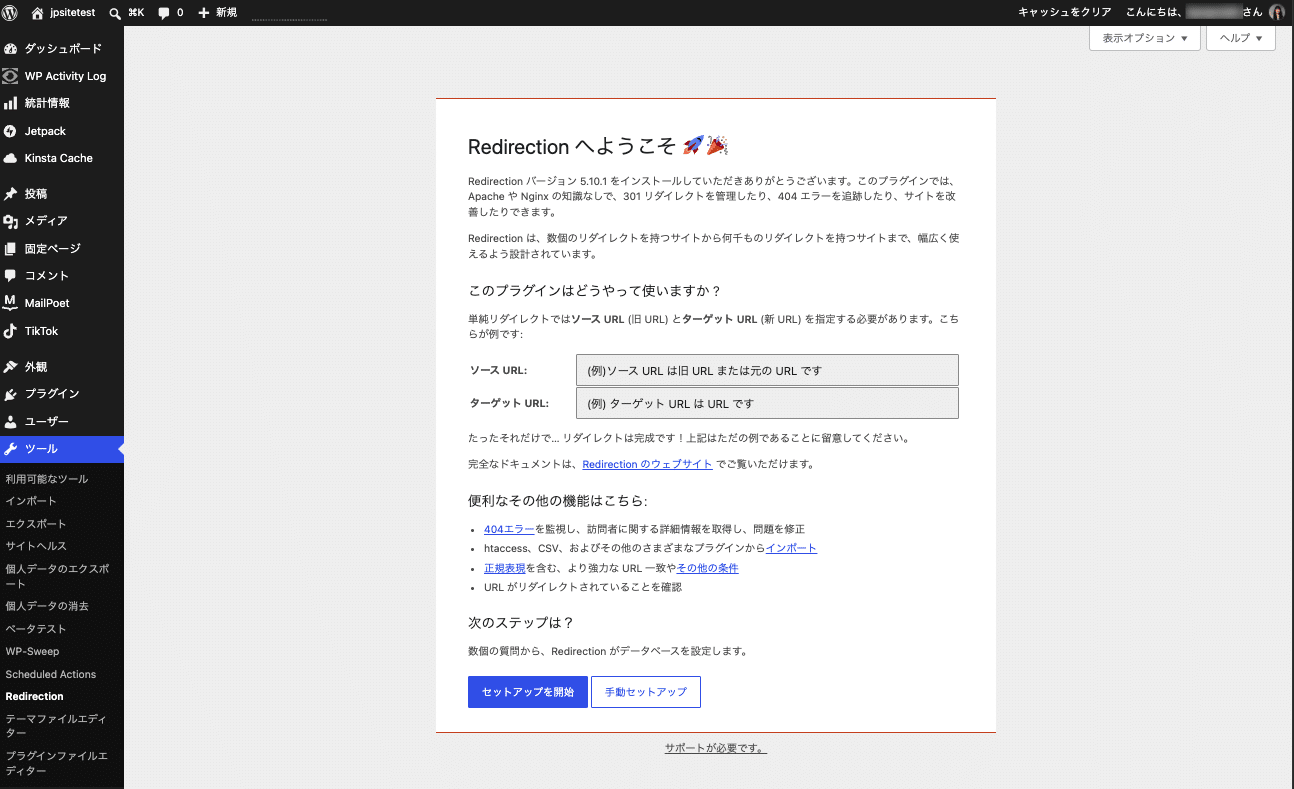Click the plus icon for 新規
1294x789 pixels.
coord(204,13)
